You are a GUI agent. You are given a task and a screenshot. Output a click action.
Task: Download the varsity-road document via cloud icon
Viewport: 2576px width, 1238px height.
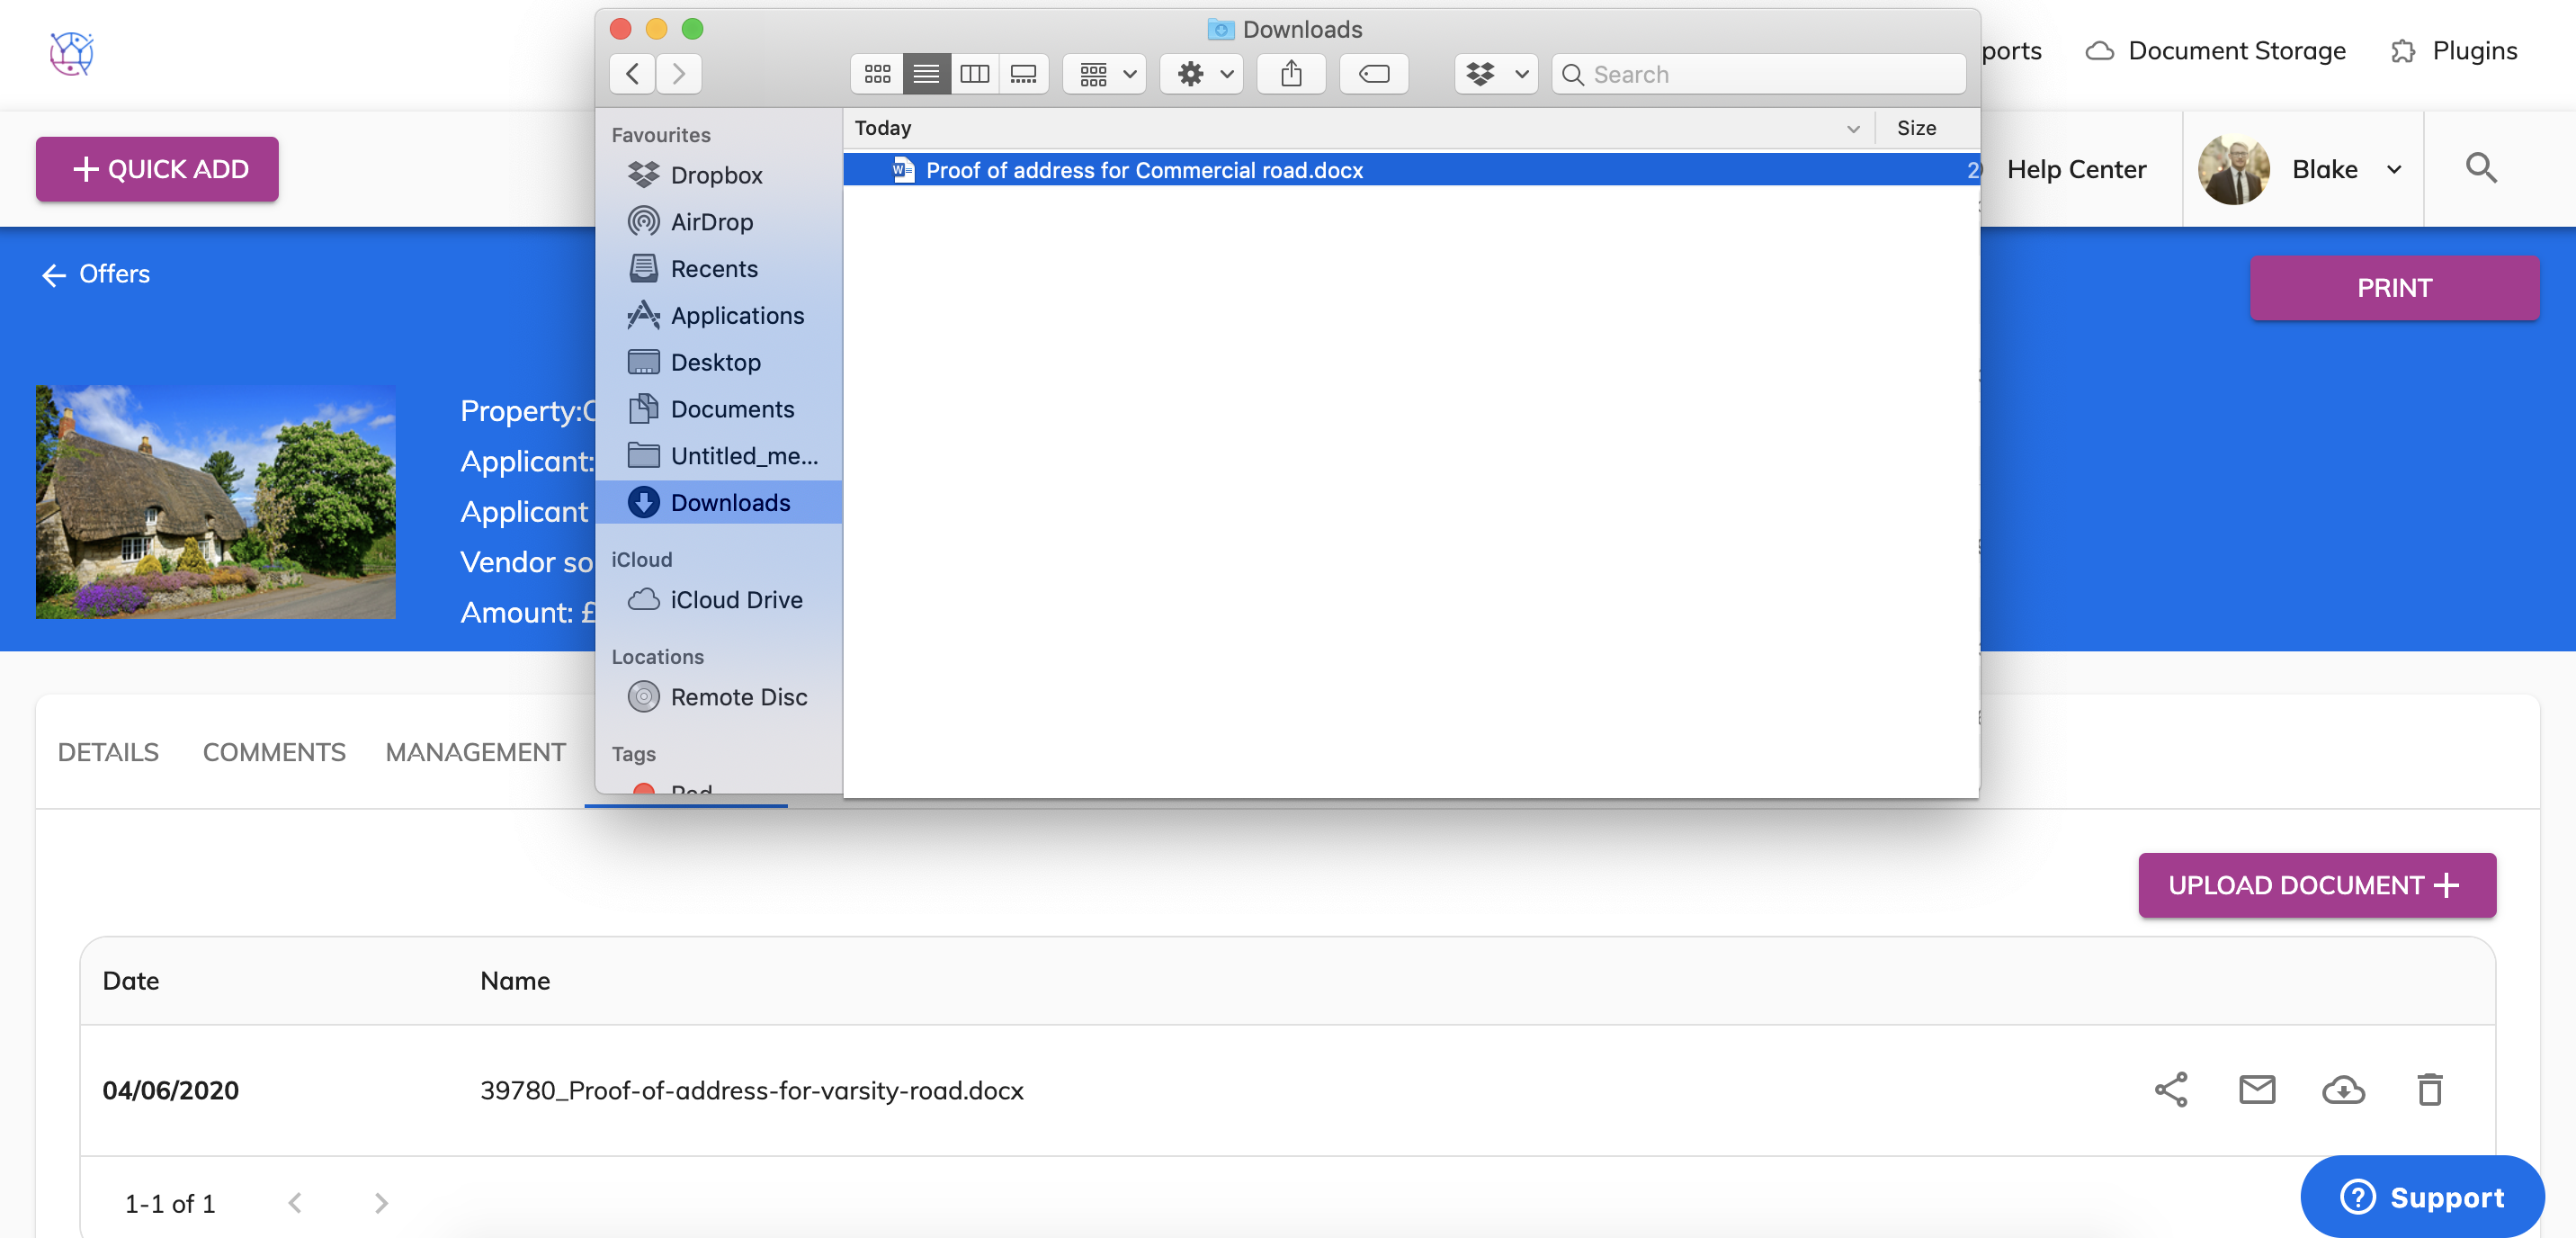[2345, 1090]
